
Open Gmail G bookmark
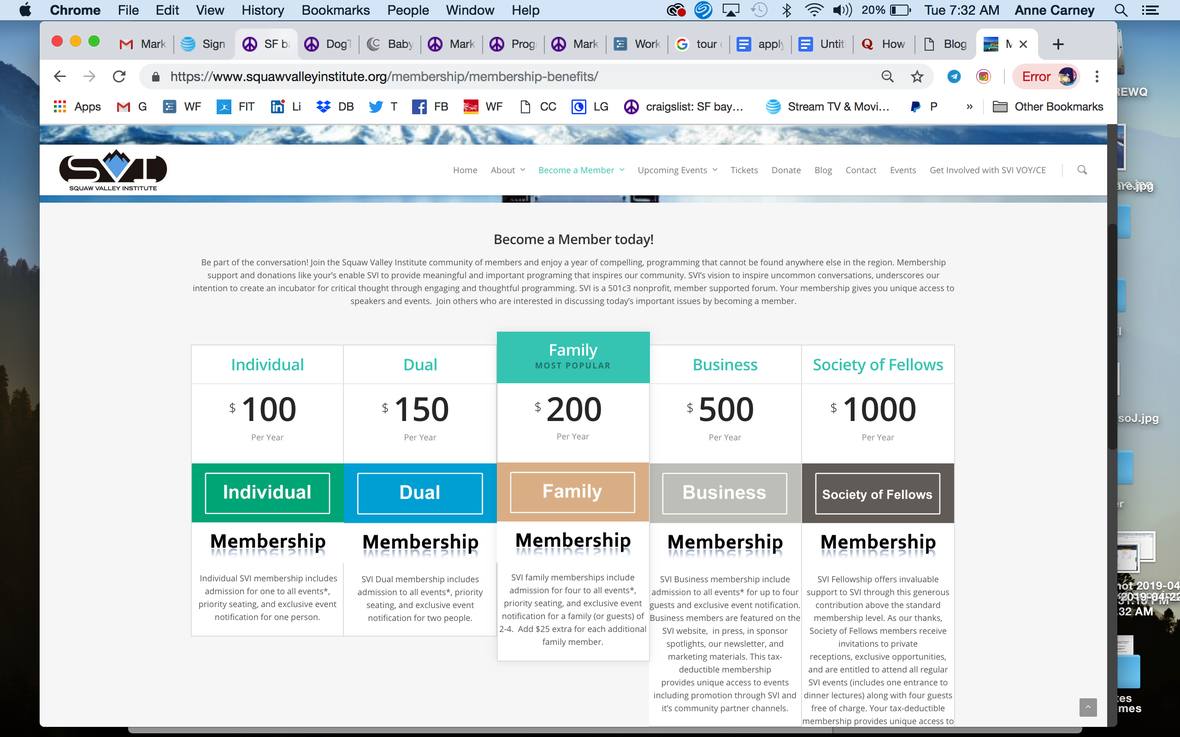point(132,106)
